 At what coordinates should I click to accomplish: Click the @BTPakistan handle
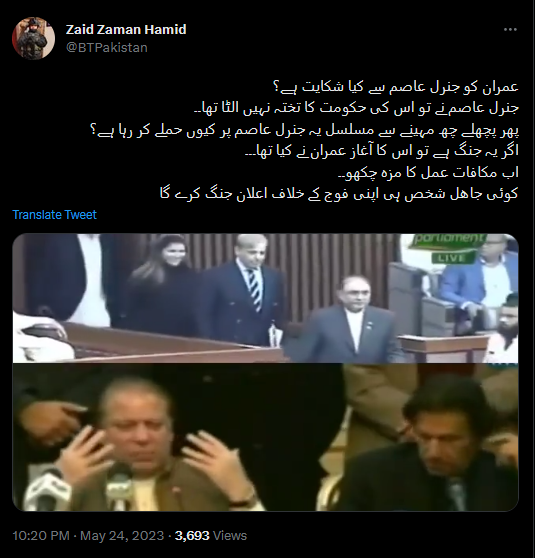107,48
